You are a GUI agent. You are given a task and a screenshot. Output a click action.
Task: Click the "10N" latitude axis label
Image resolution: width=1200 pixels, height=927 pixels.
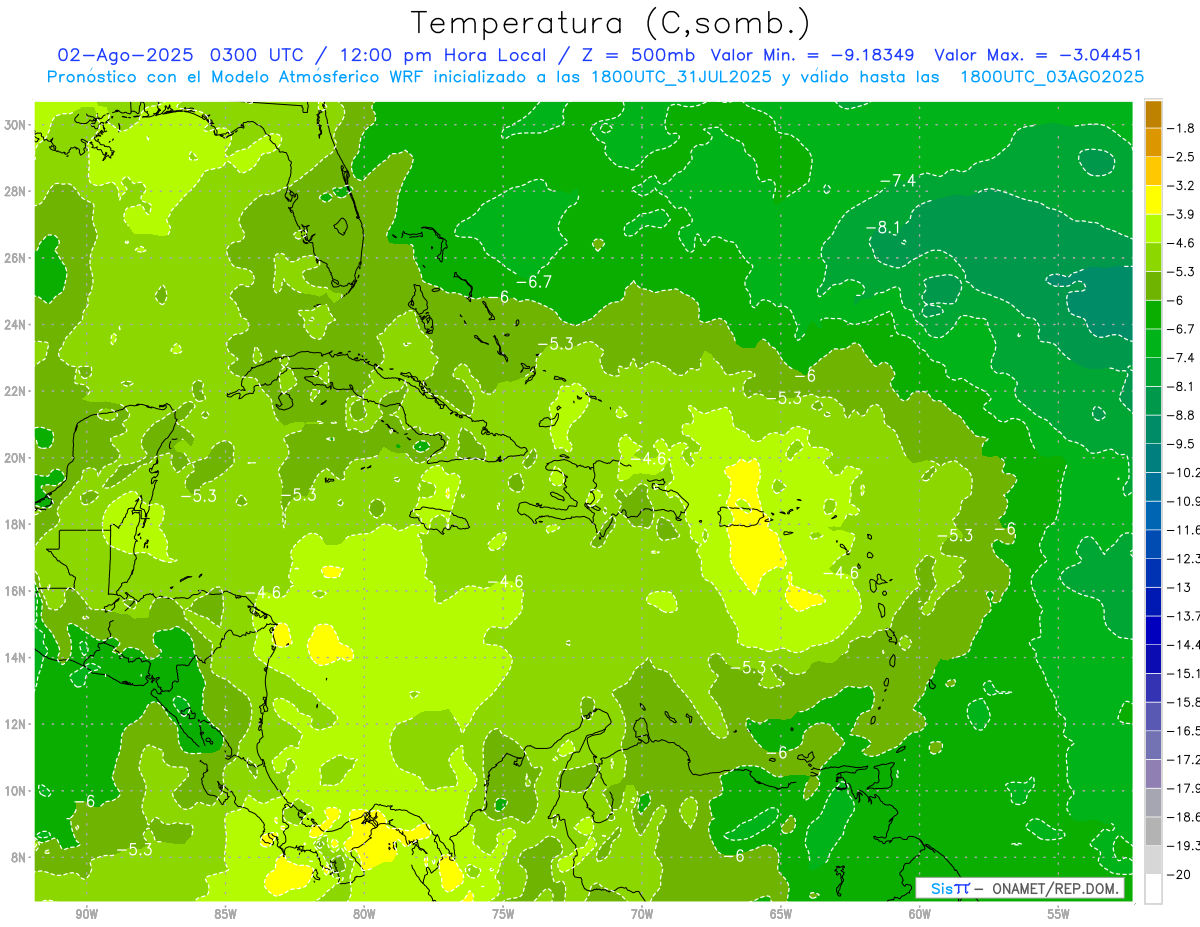tap(17, 790)
